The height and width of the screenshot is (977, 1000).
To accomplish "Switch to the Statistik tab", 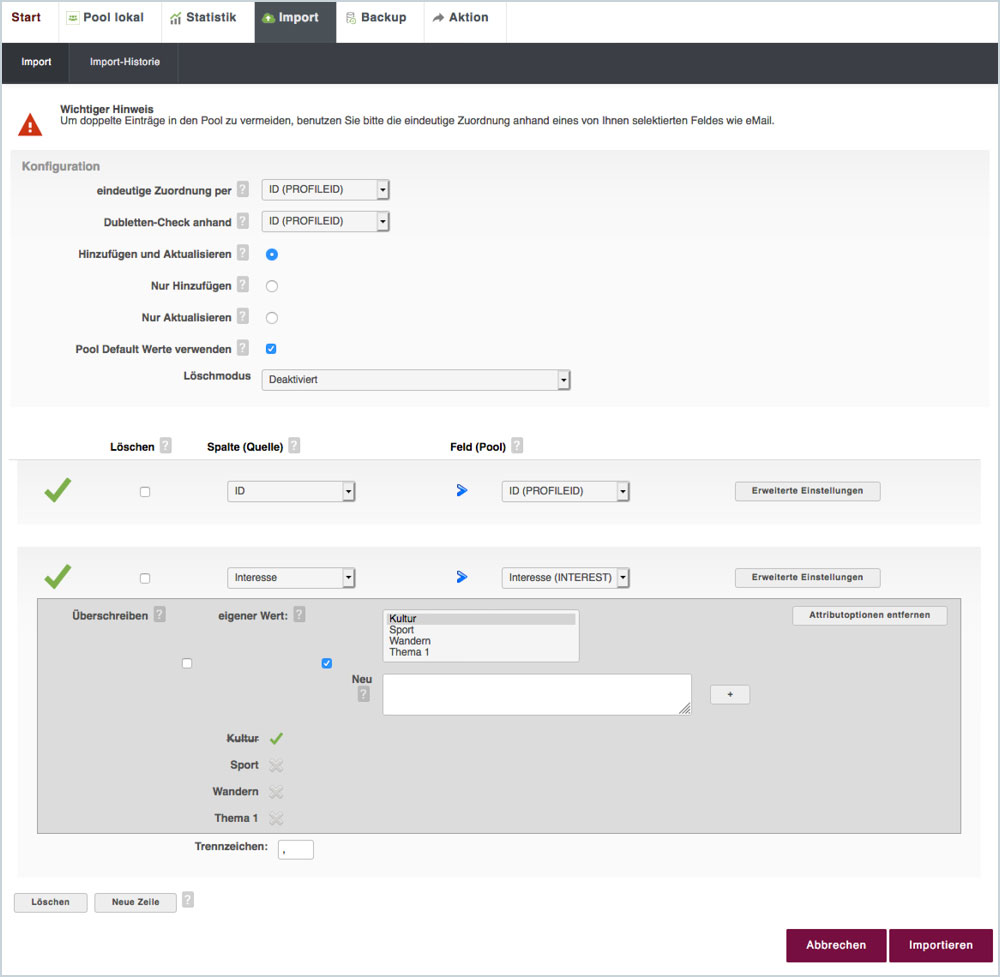I will click(x=204, y=18).
